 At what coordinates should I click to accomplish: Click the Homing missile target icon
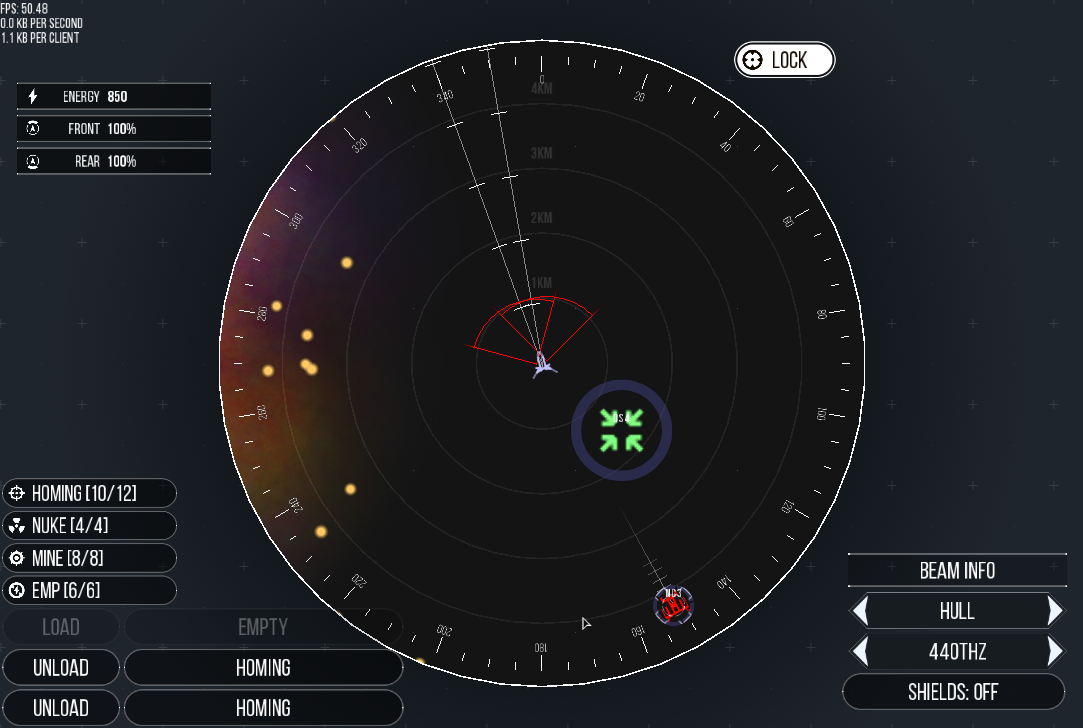tap(16, 493)
